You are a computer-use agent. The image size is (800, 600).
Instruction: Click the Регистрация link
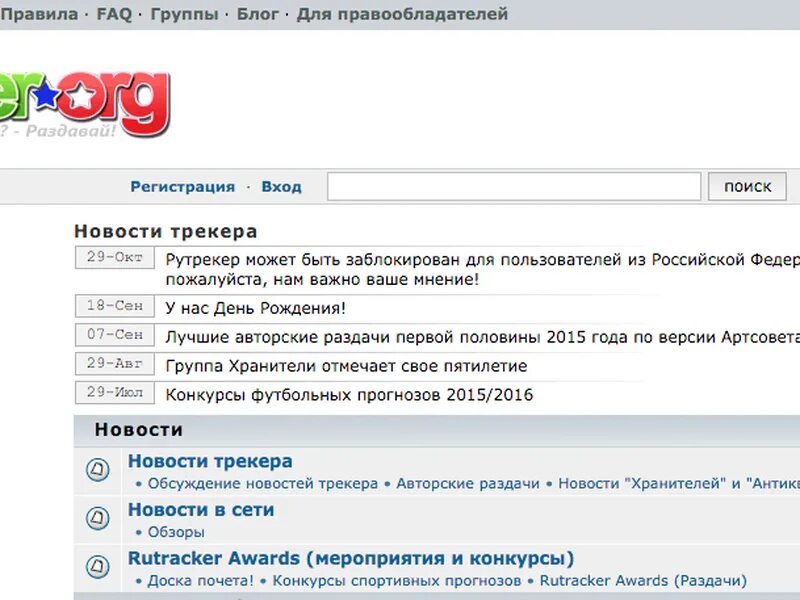point(183,187)
